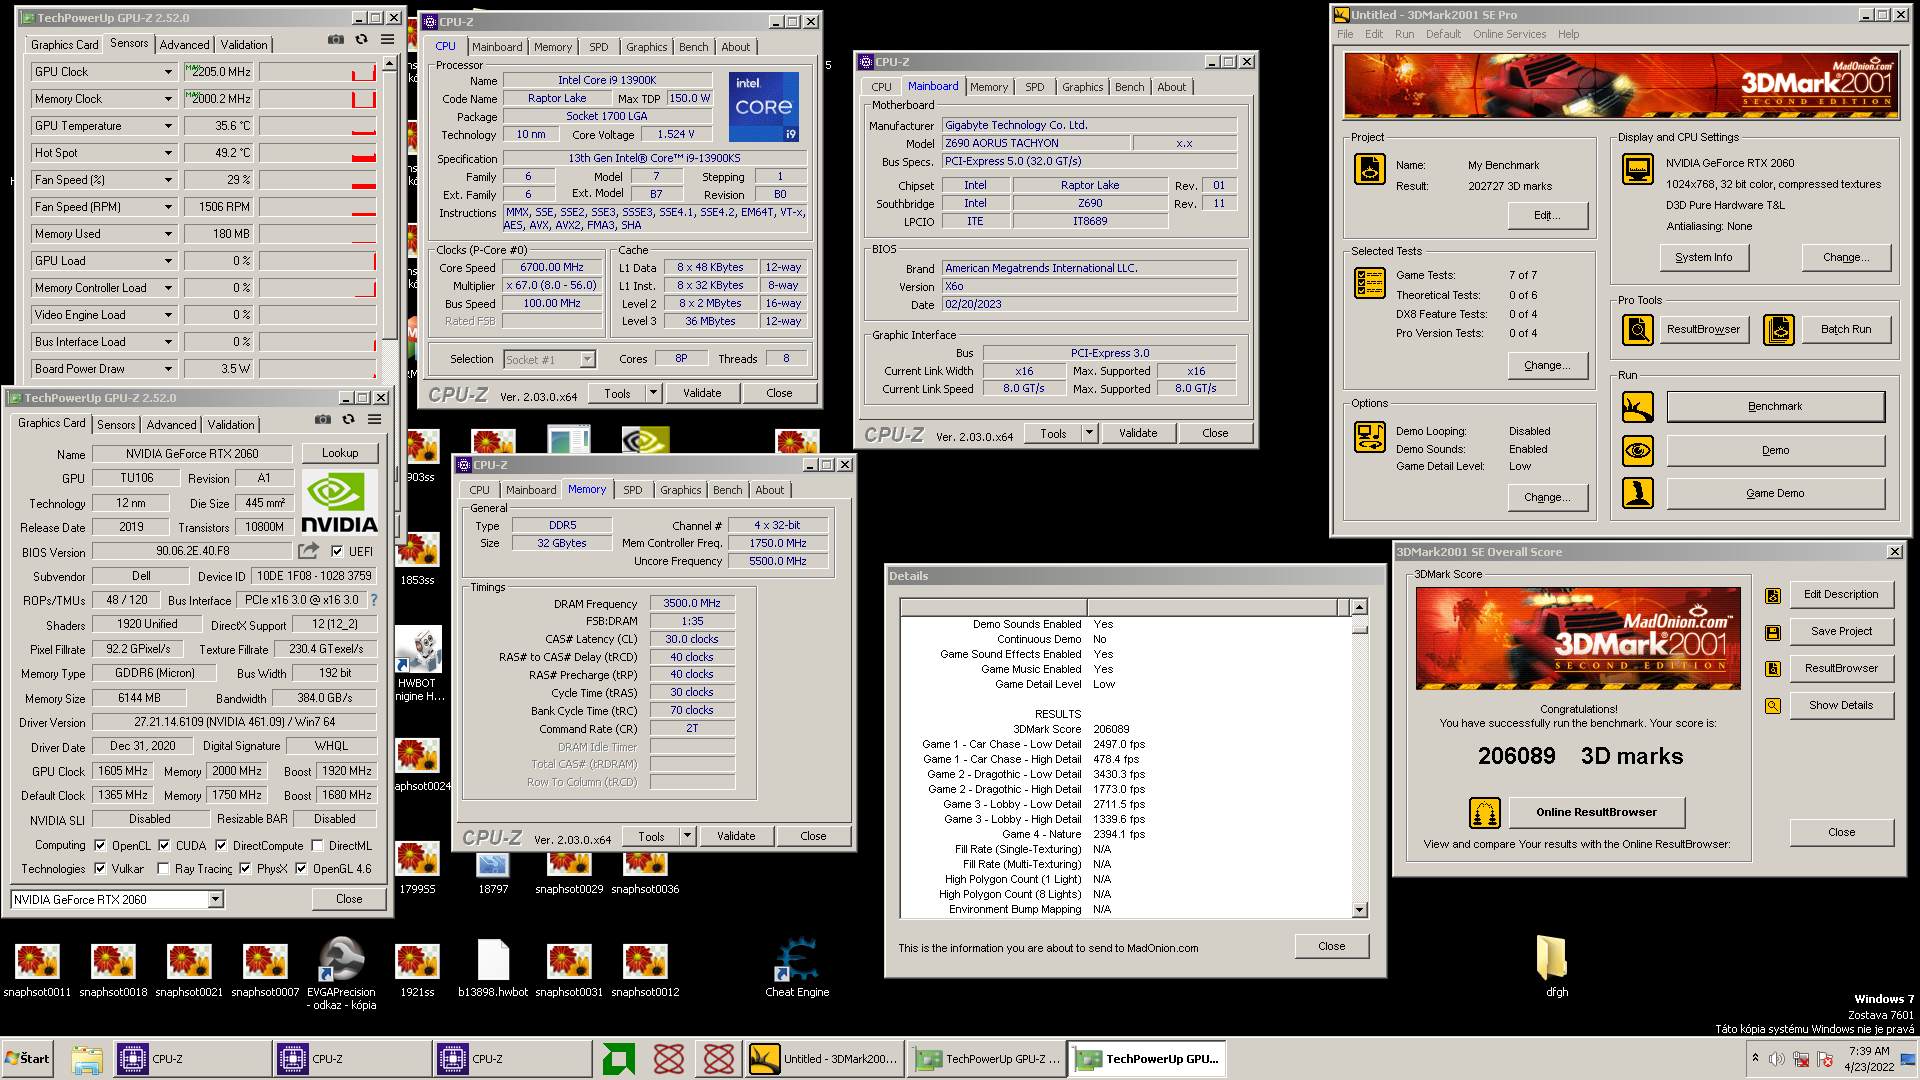Click the Project document icon in 3DMark2001
The image size is (1920, 1080).
click(1370, 169)
